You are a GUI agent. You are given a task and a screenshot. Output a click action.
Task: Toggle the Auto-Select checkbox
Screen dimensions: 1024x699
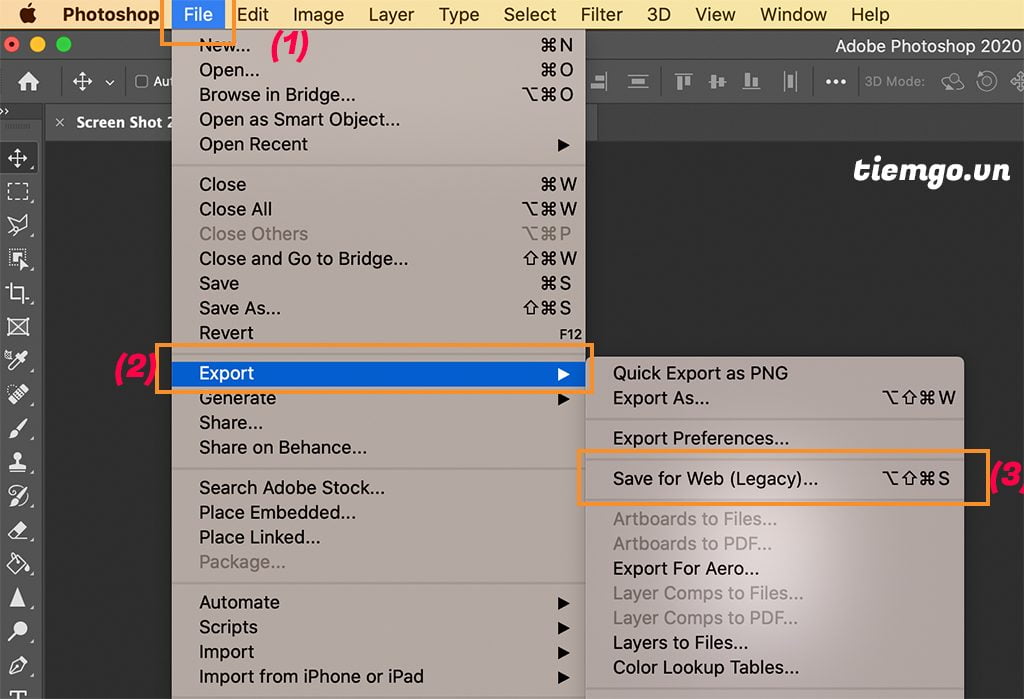pyautogui.click(x=141, y=82)
